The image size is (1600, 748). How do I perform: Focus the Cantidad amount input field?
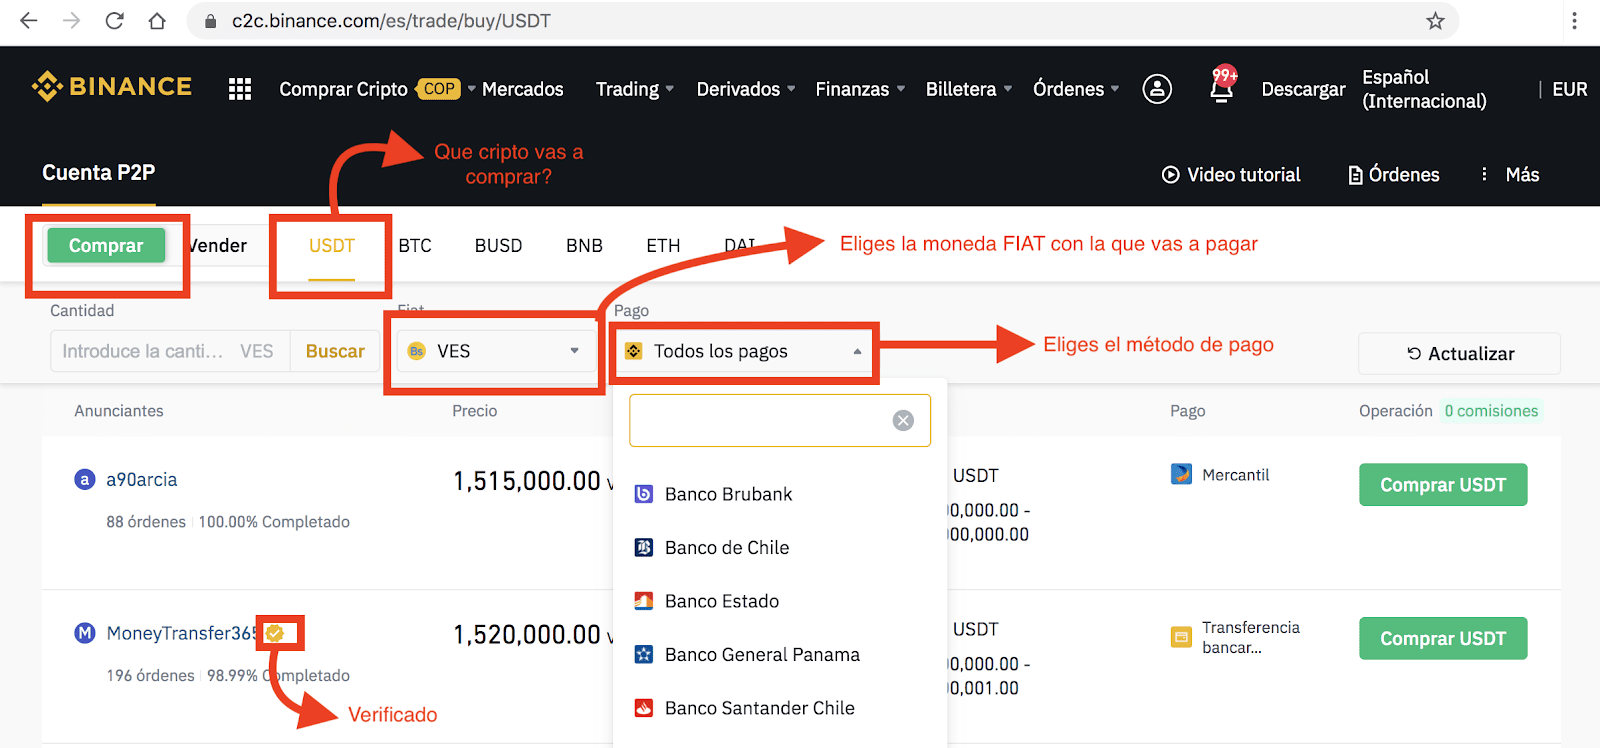click(170, 351)
